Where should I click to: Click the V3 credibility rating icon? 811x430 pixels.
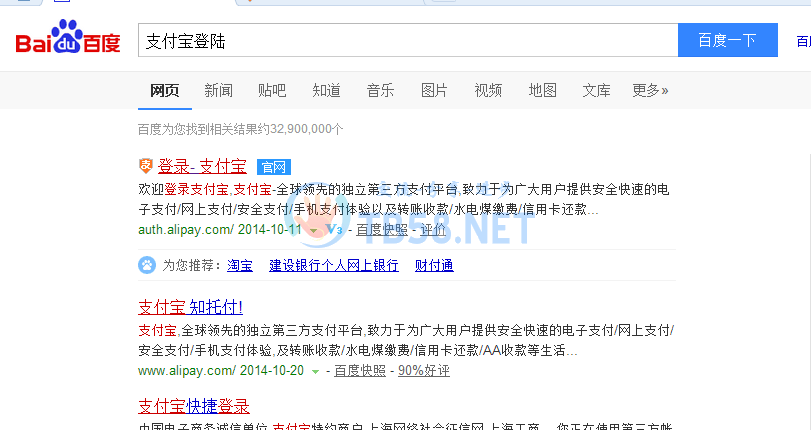(335, 230)
